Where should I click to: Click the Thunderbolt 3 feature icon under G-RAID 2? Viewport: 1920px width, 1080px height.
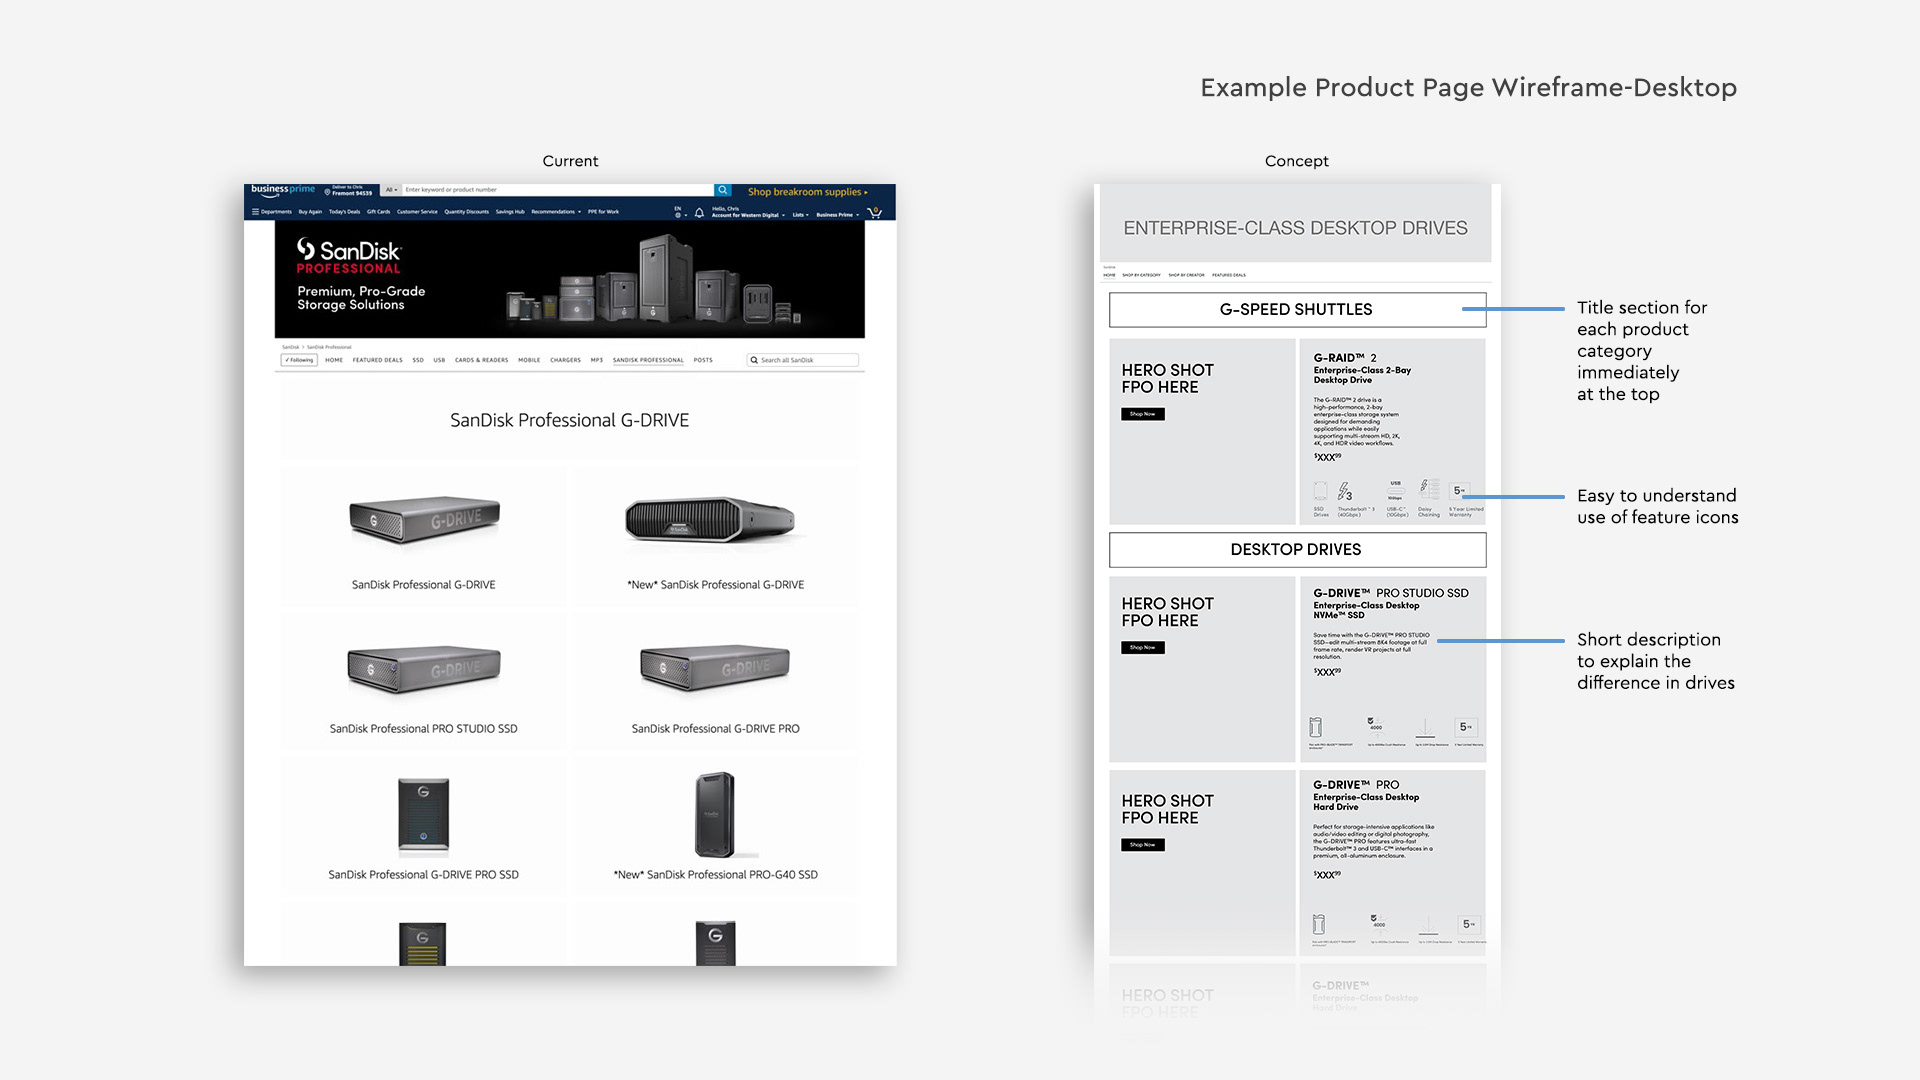[x=1345, y=492]
